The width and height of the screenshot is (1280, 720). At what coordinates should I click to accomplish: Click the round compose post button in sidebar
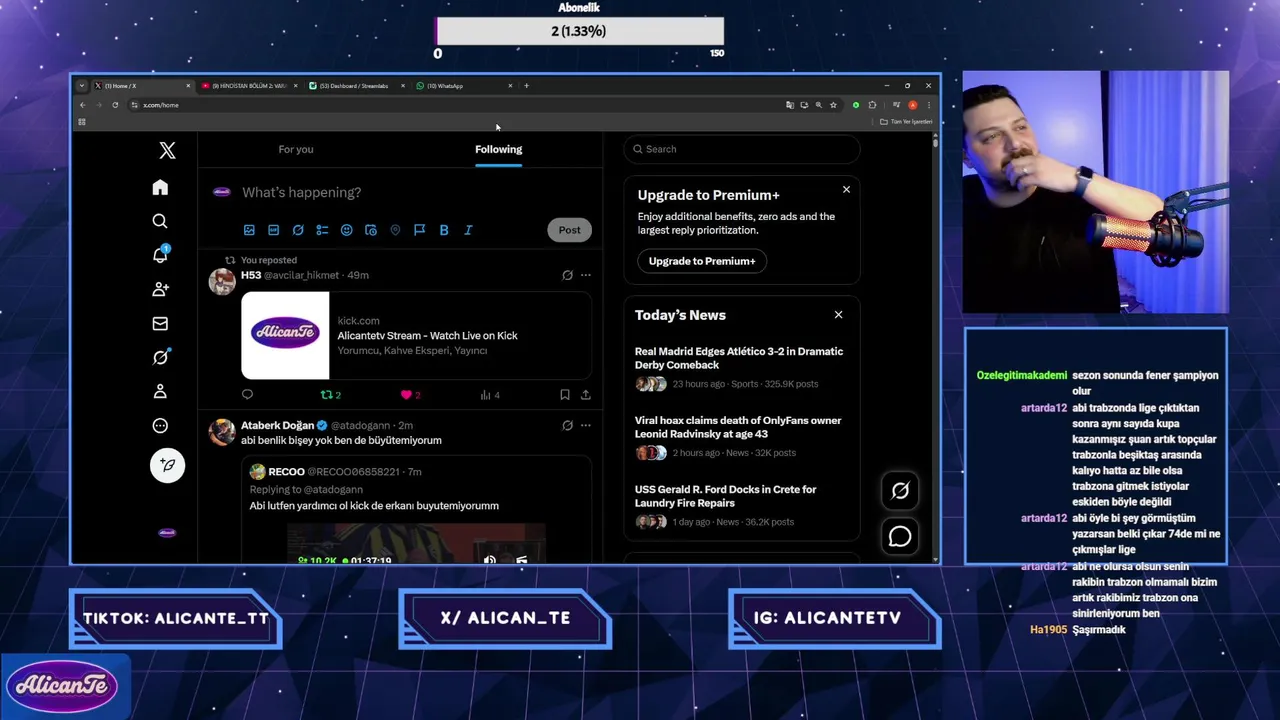[167, 465]
